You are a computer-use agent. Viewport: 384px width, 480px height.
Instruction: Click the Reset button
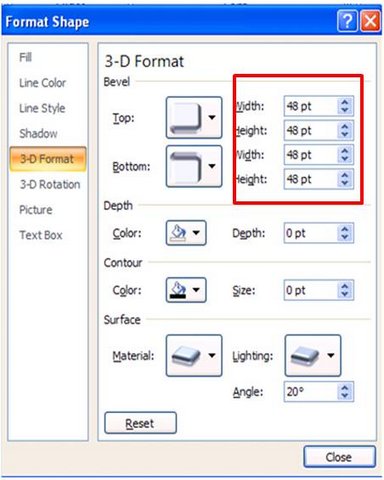point(140,423)
